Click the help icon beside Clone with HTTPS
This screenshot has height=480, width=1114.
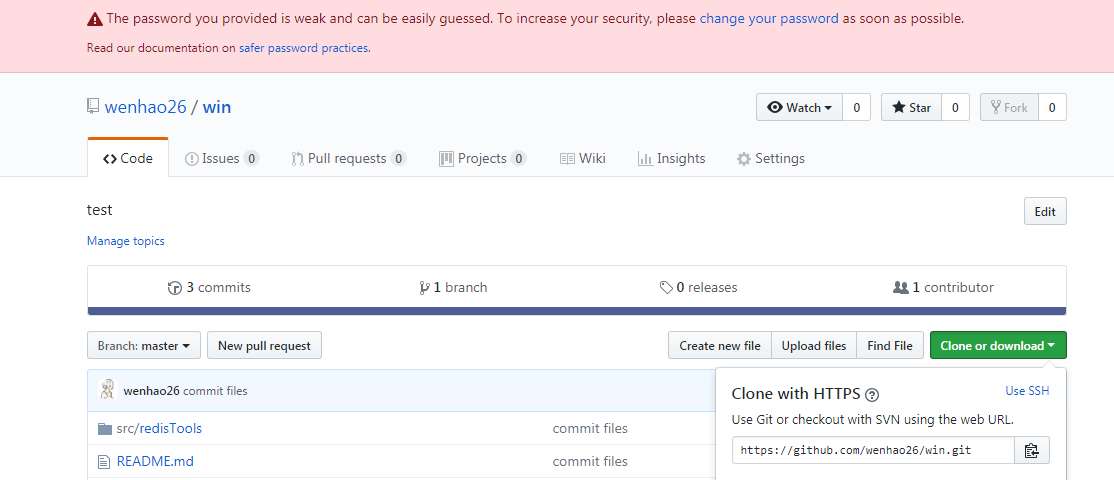click(872, 394)
